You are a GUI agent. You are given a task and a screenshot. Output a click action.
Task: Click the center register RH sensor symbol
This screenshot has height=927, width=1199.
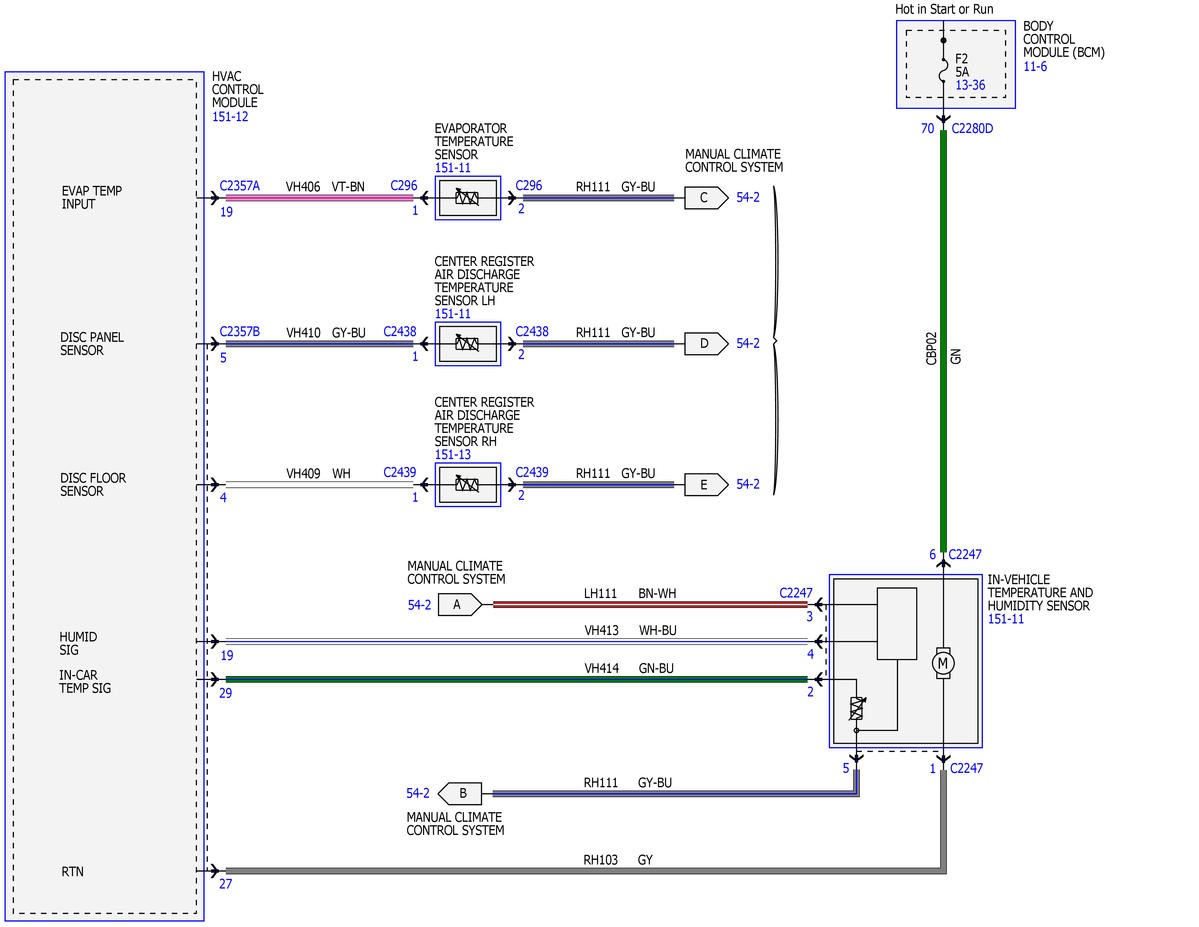tap(467, 485)
